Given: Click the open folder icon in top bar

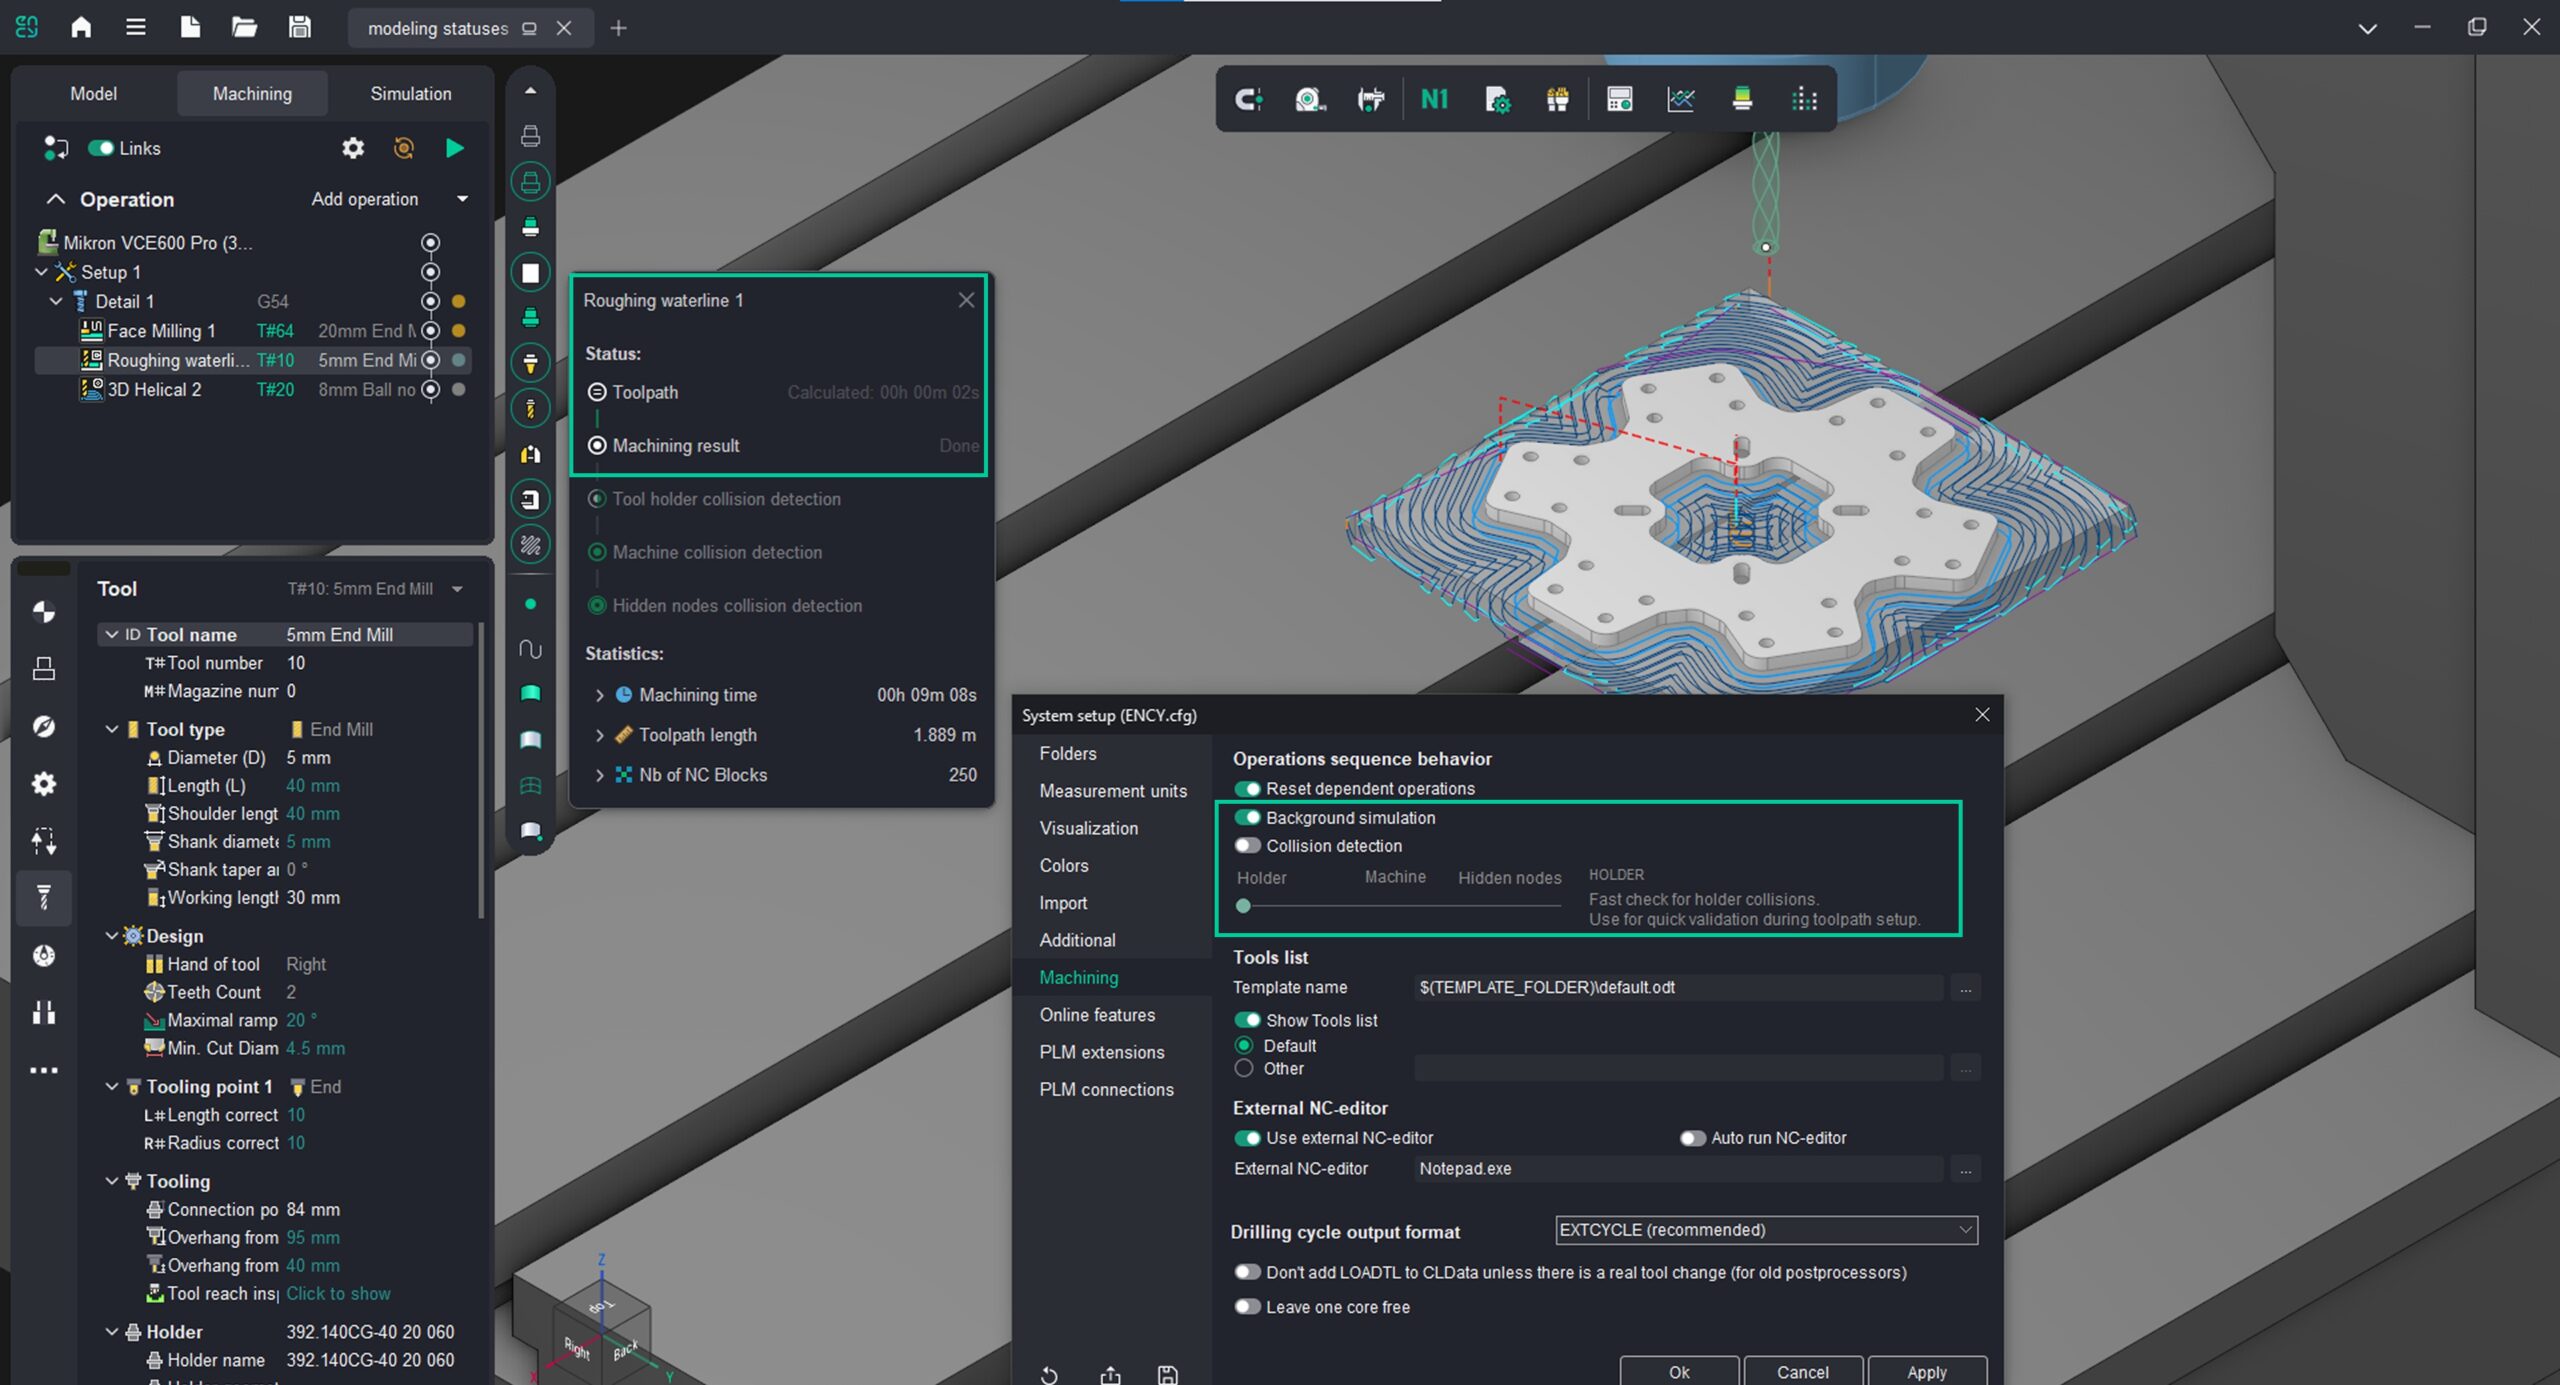Looking at the screenshot, I should (x=244, y=27).
